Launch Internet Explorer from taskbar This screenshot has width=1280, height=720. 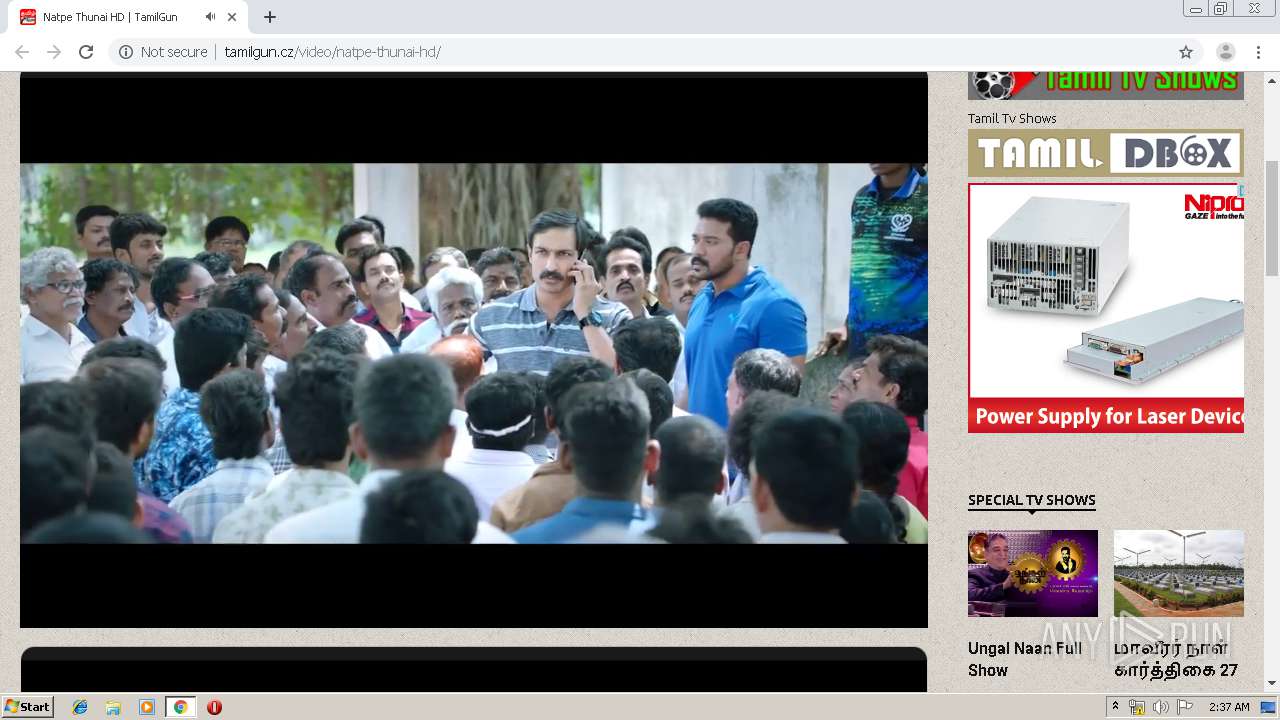tap(80, 707)
